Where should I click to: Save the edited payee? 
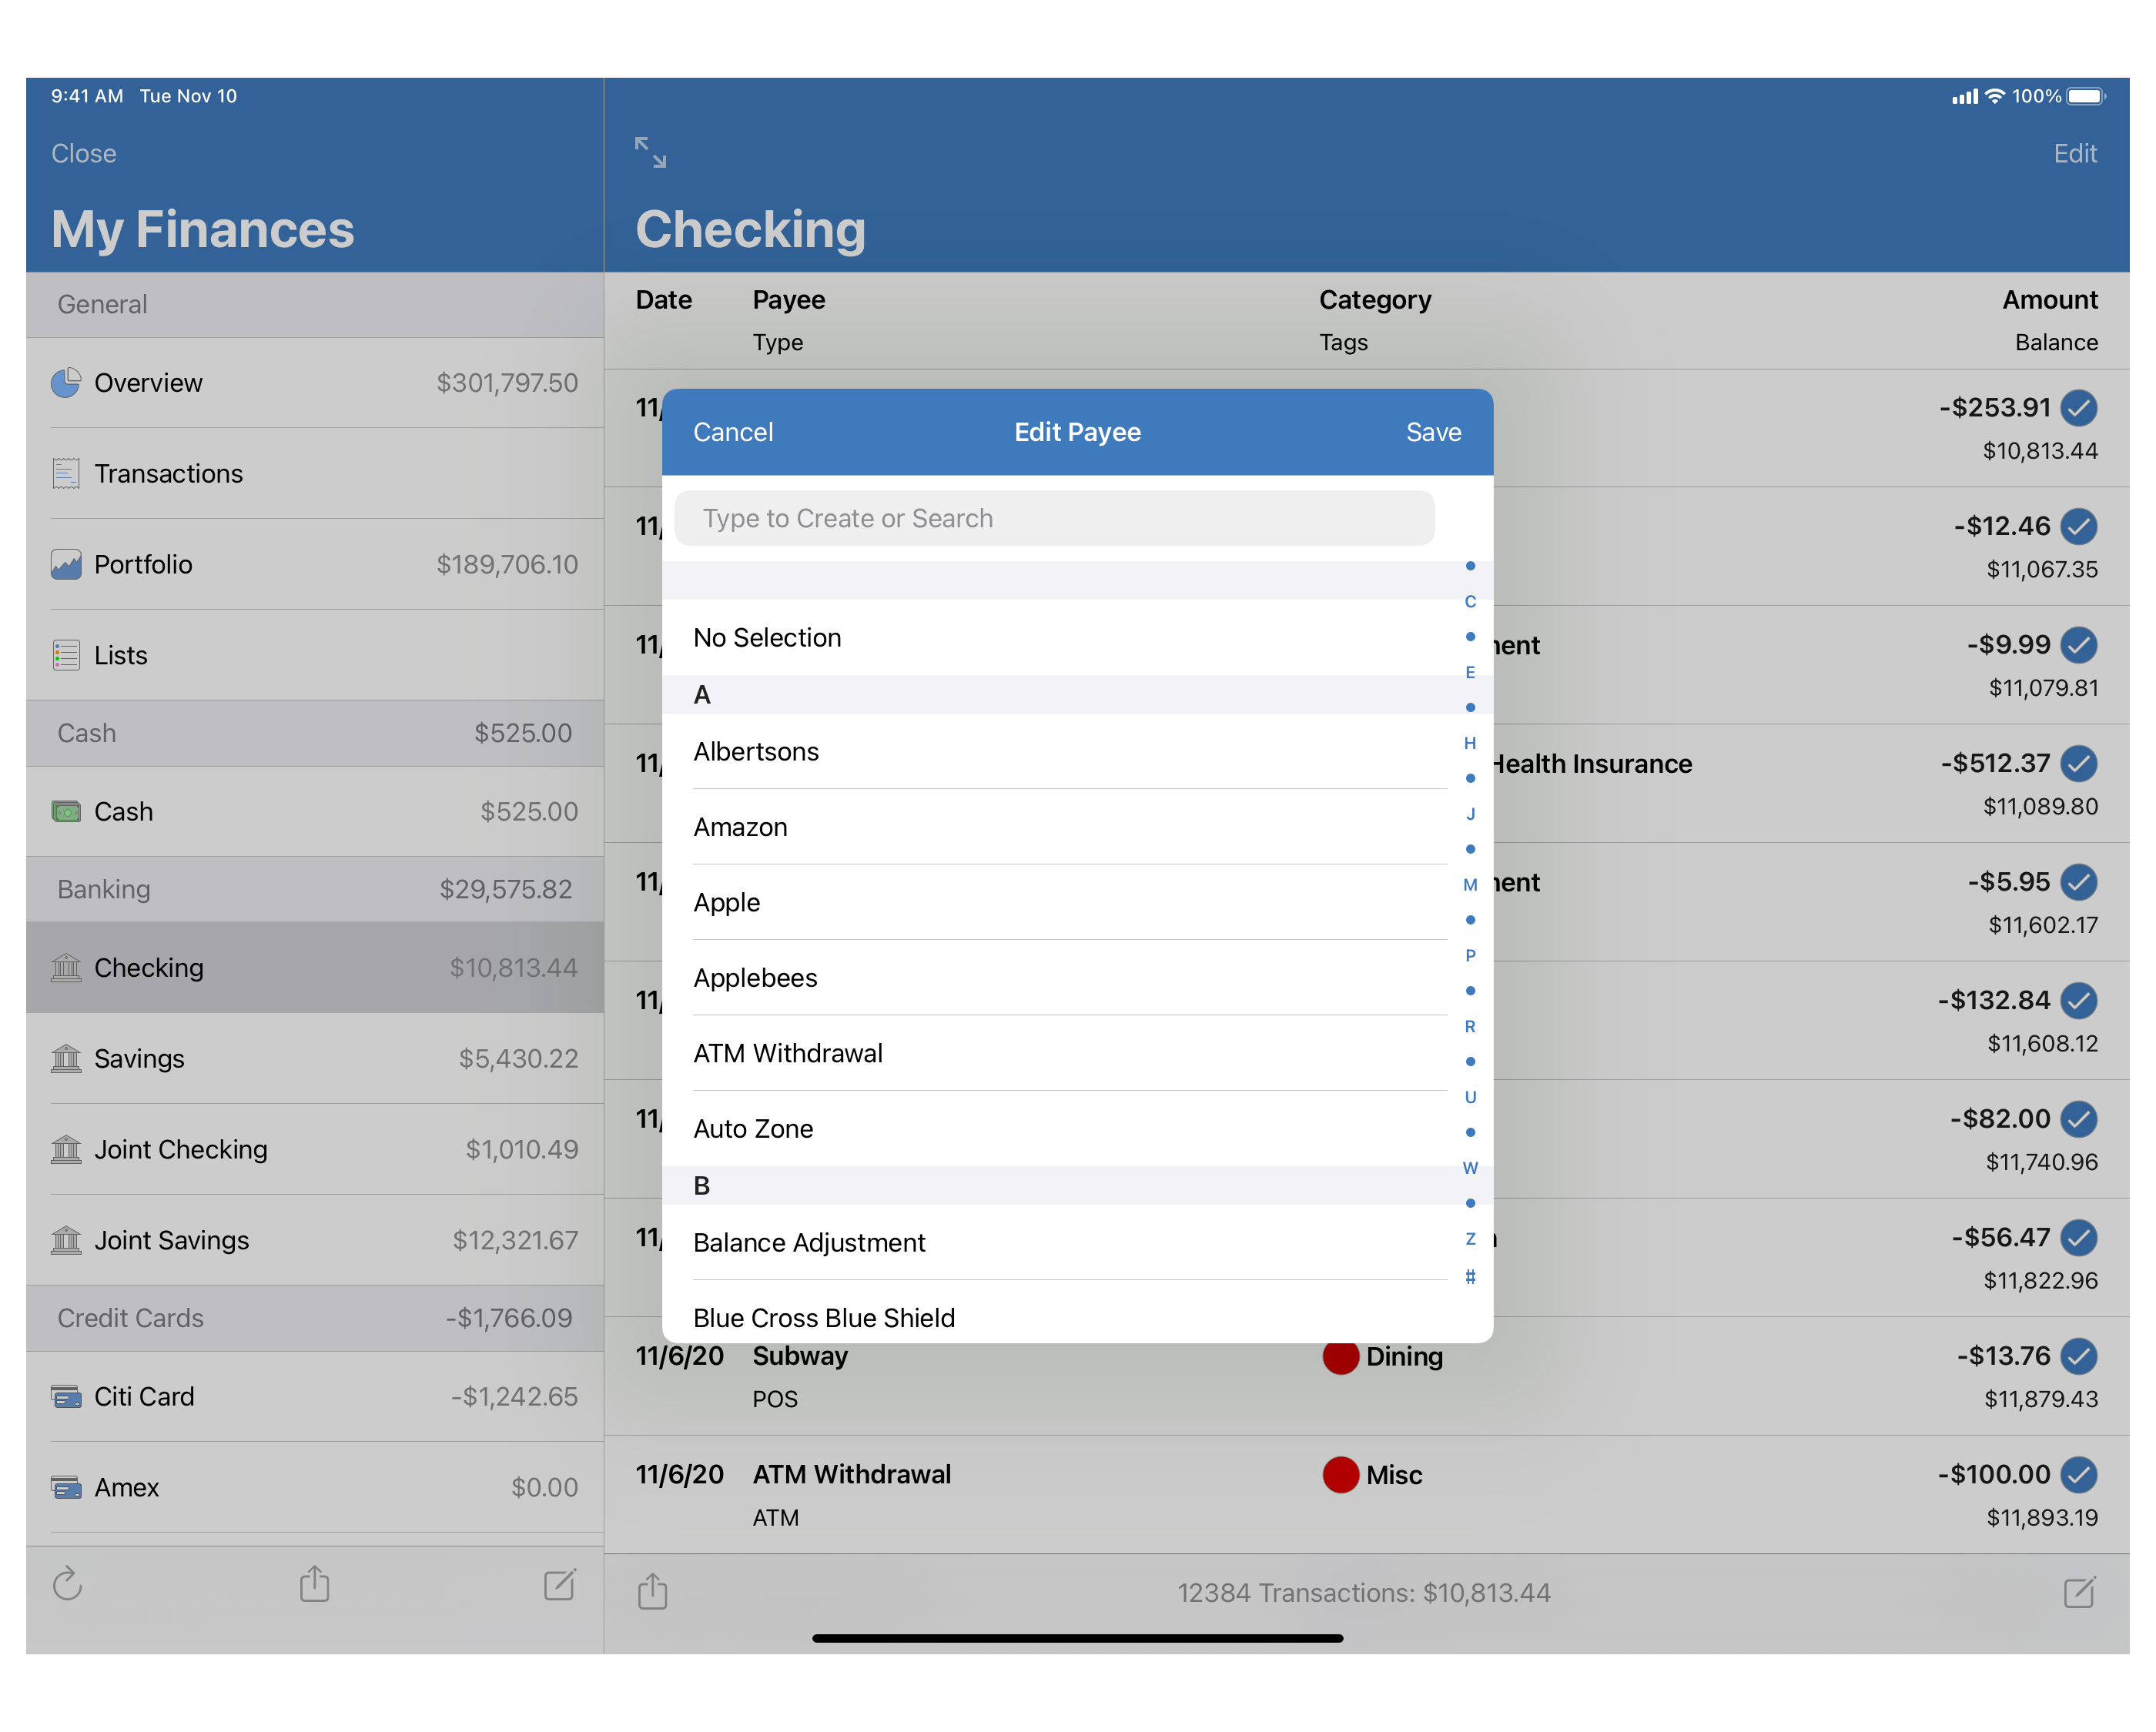click(1433, 431)
